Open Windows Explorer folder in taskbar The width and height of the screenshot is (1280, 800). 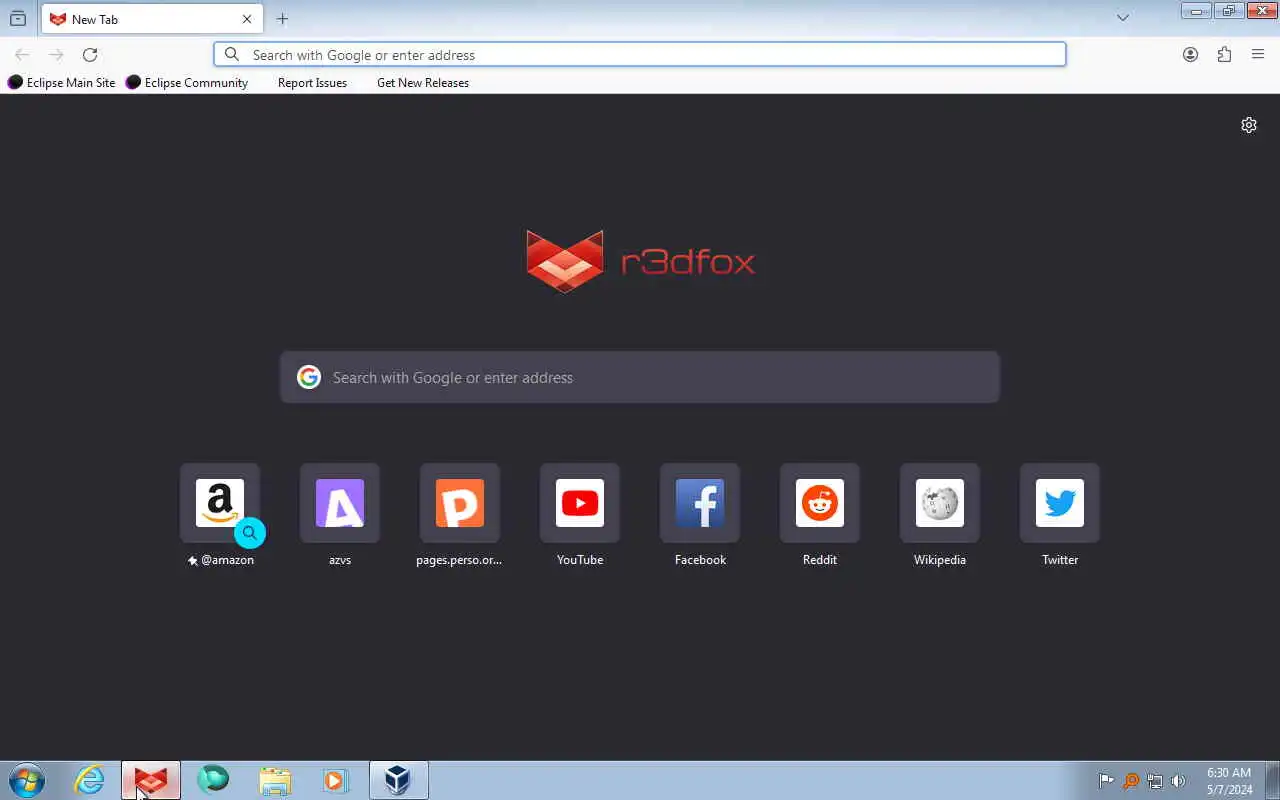point(274,780)
